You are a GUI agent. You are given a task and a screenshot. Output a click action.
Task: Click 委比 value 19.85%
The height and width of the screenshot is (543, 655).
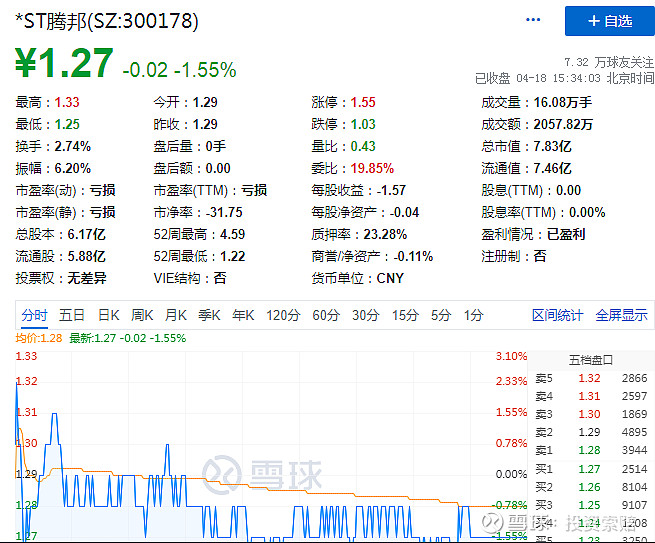coord(372,169)
